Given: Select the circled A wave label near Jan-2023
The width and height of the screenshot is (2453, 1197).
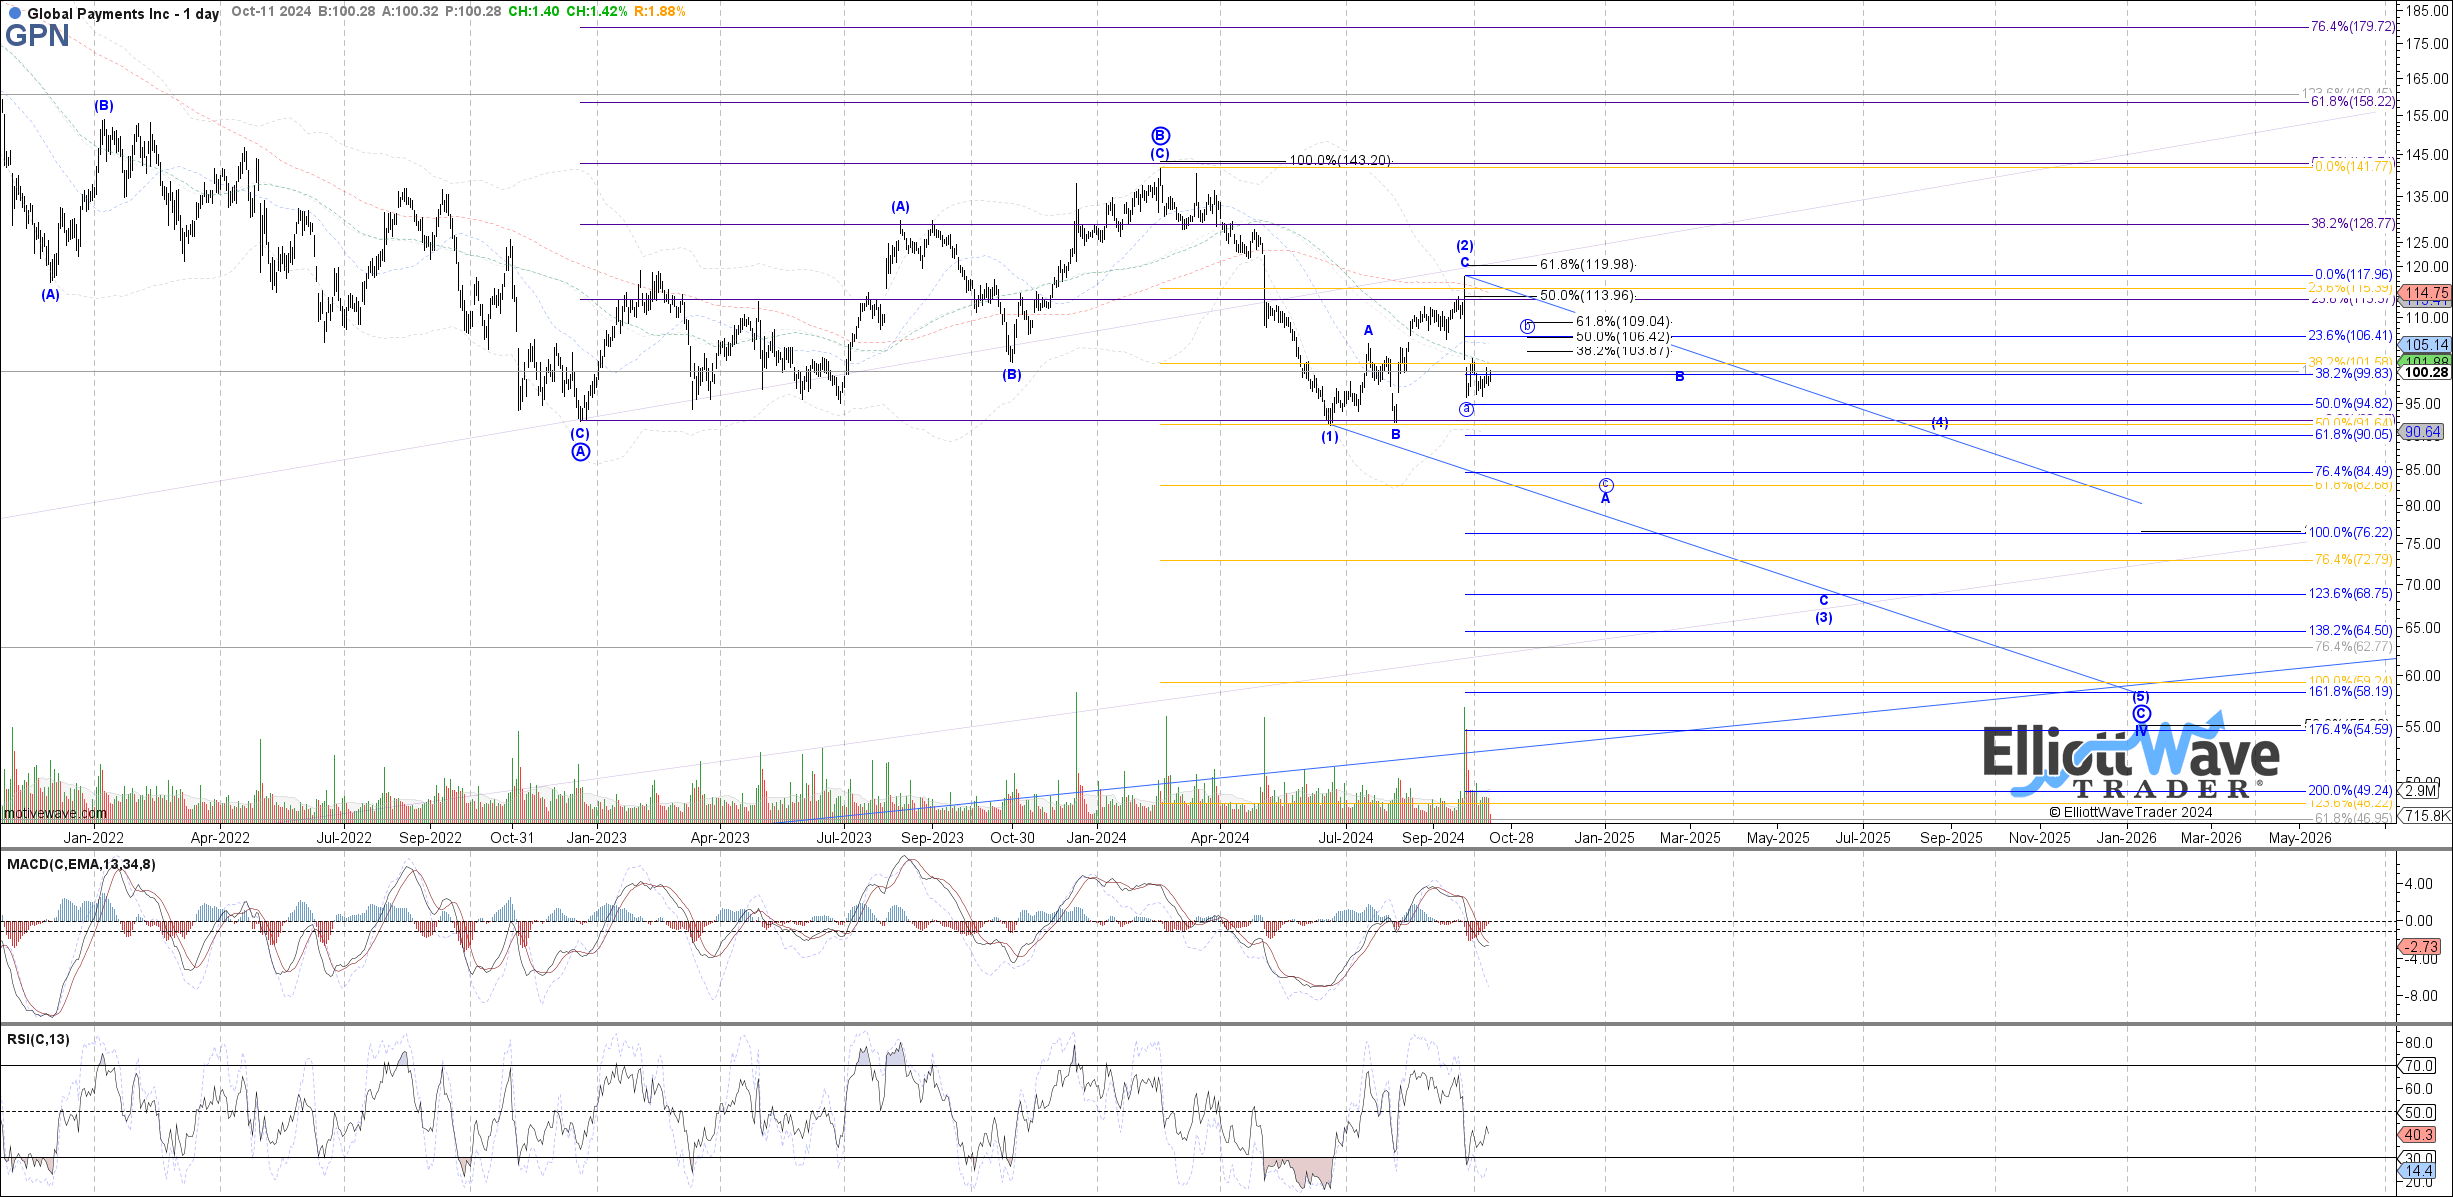Looking at the screenshot, I should (581, 452).
